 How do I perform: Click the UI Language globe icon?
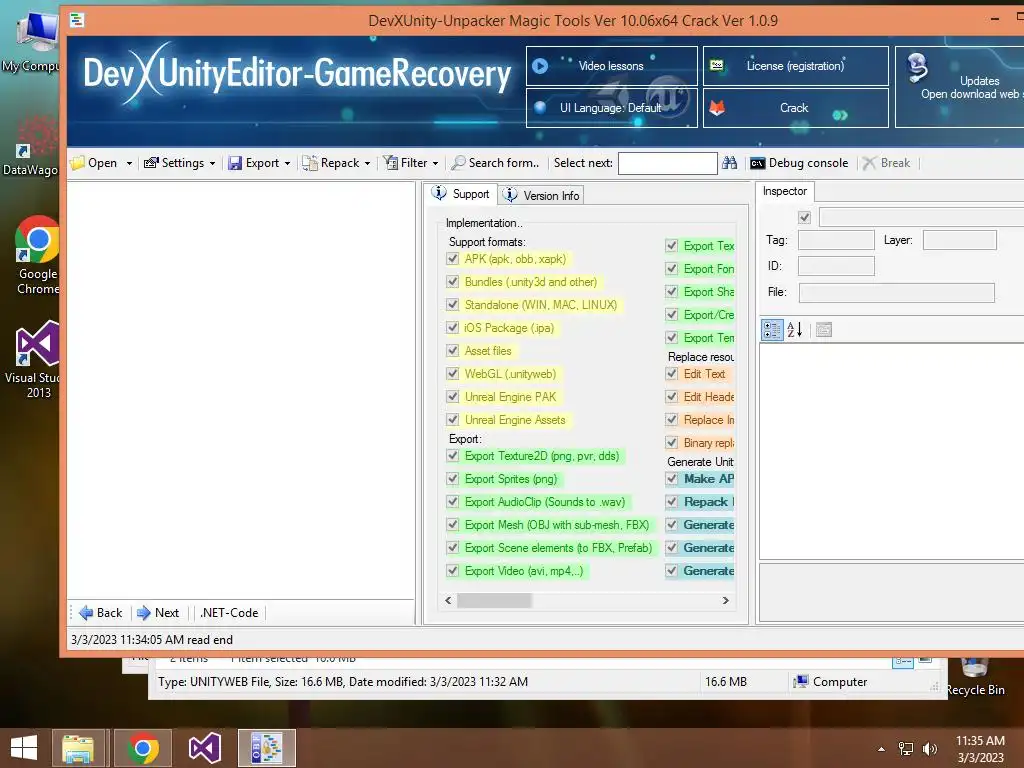540,108
